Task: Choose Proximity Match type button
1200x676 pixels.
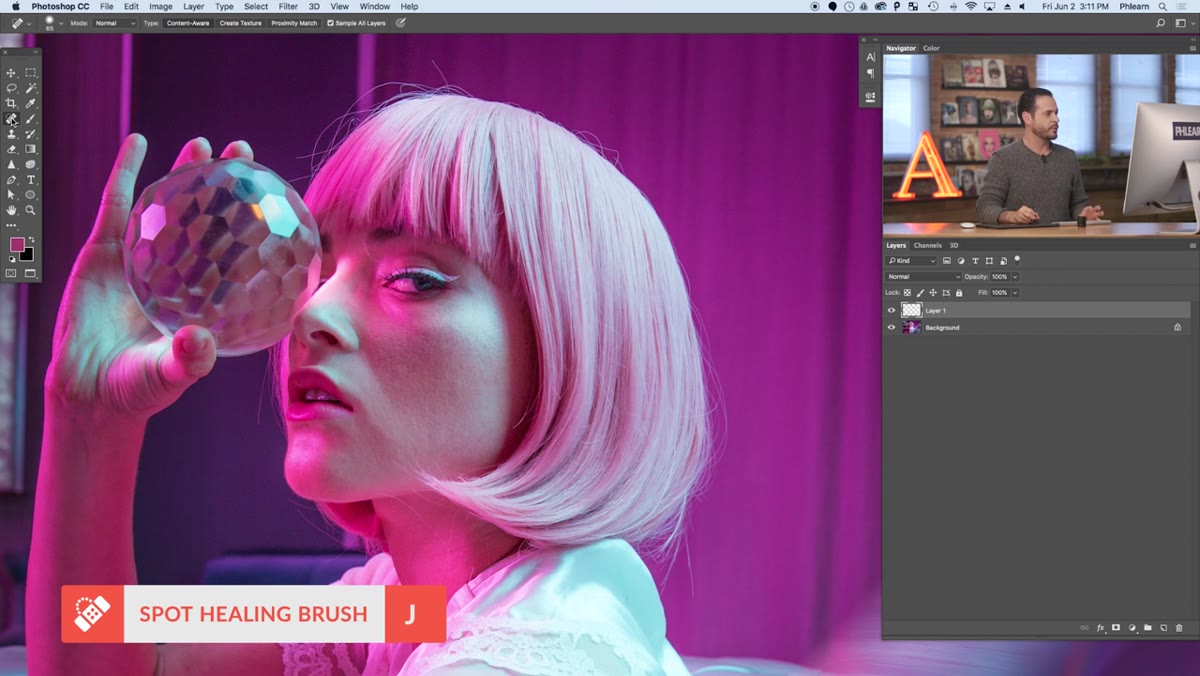Action: tap(294, 23)
